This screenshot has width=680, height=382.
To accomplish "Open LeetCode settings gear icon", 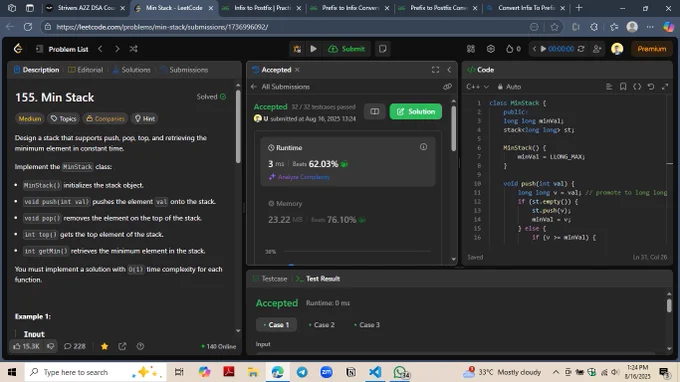I will tap(490, 49).
